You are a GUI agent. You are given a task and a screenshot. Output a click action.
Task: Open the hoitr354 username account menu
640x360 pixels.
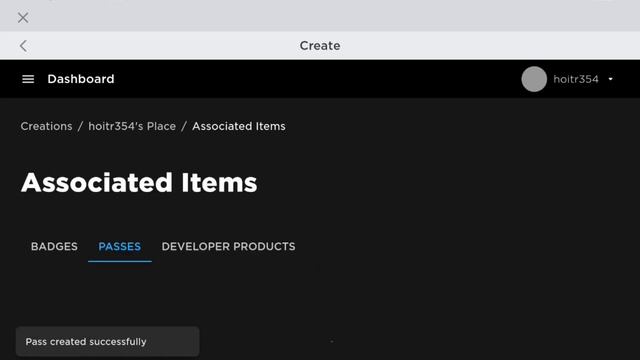tap(576, 79)
